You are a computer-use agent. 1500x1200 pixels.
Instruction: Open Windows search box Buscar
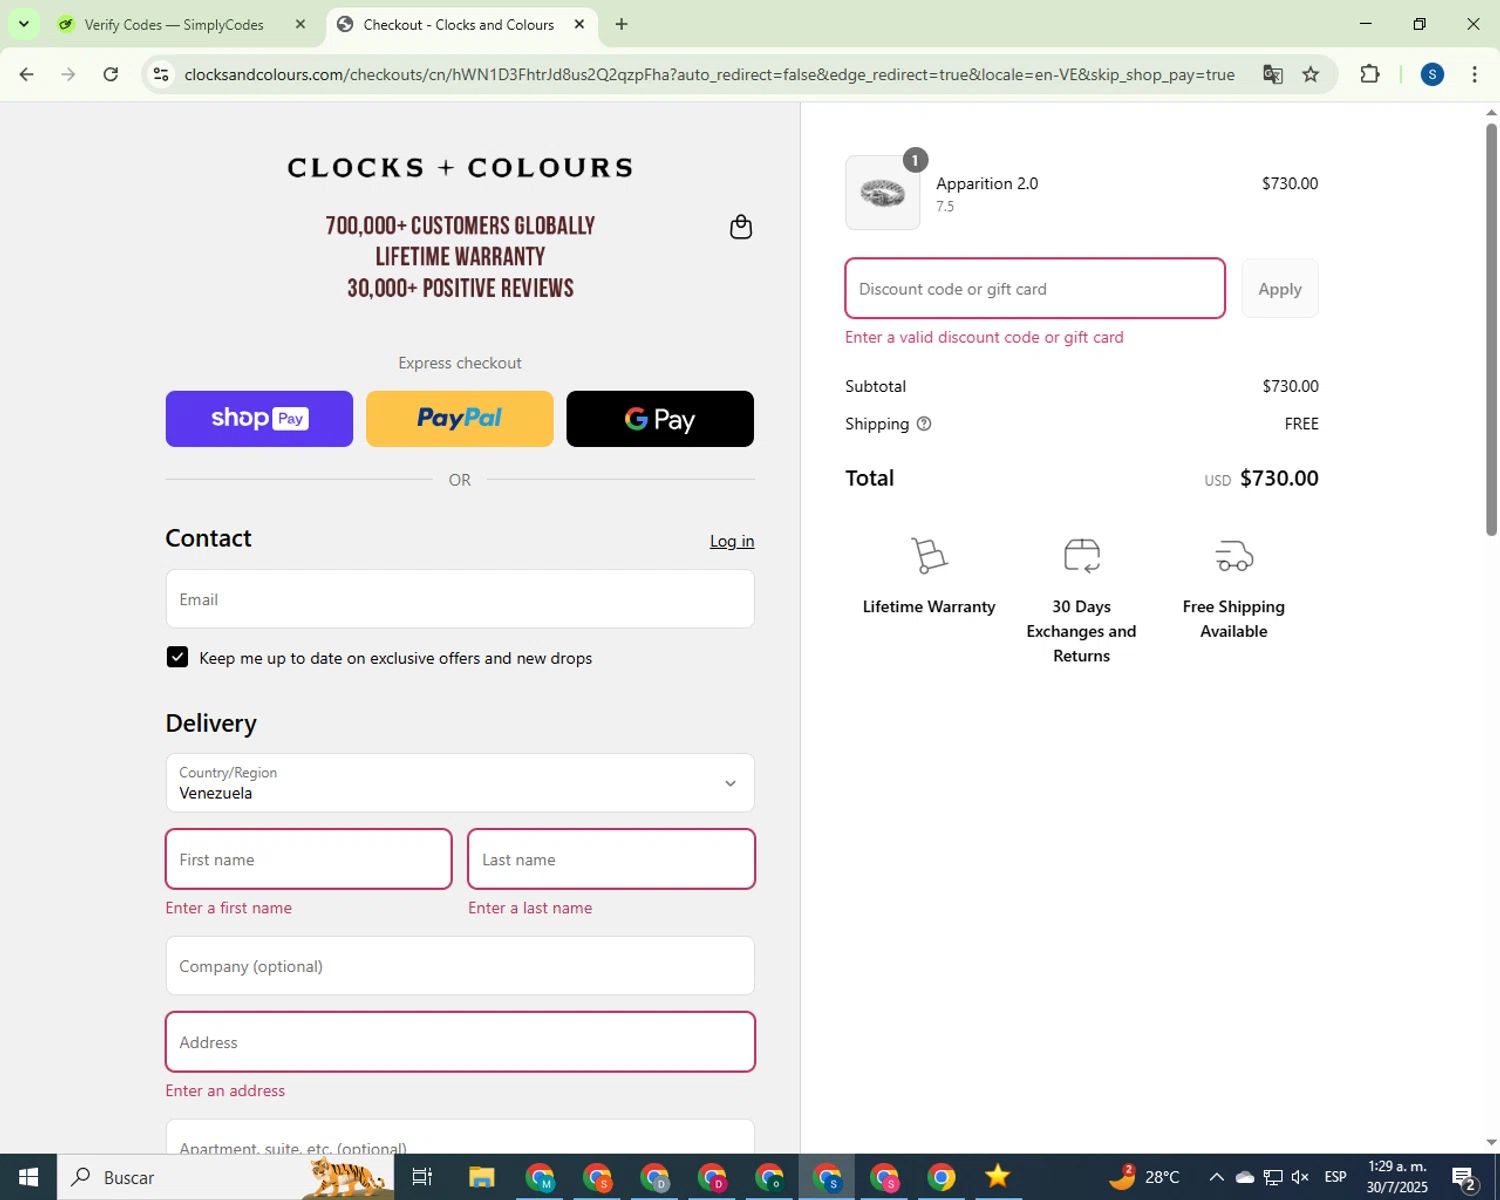pos(226,1177)
